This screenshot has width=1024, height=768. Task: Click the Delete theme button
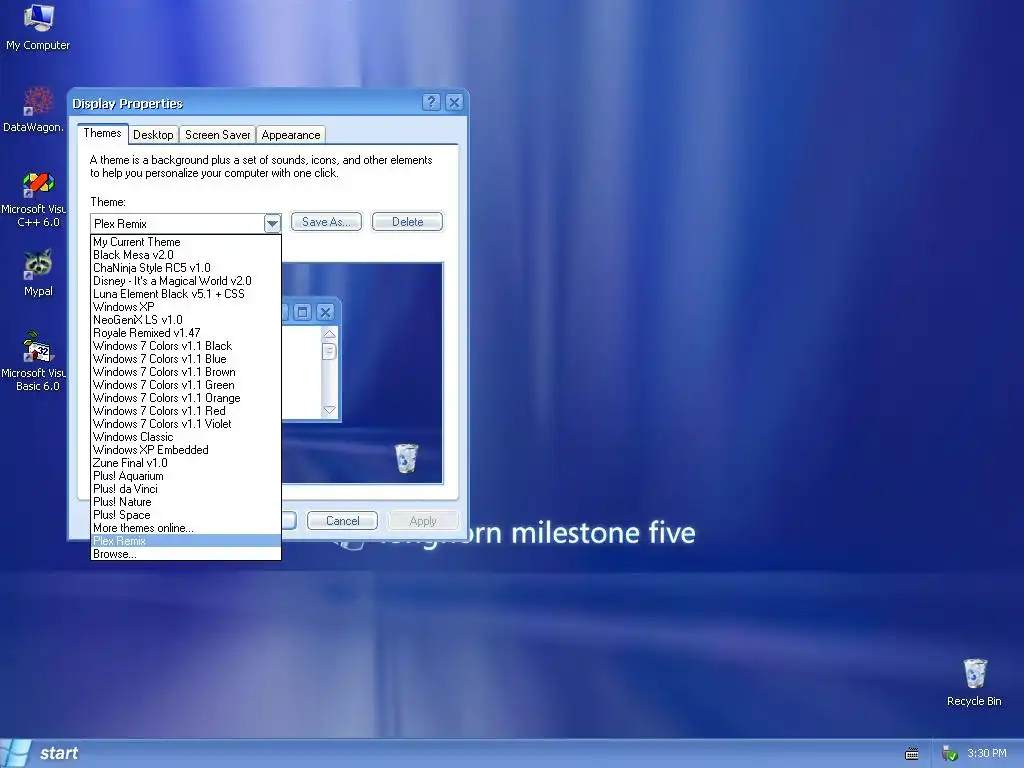[408, 222]
